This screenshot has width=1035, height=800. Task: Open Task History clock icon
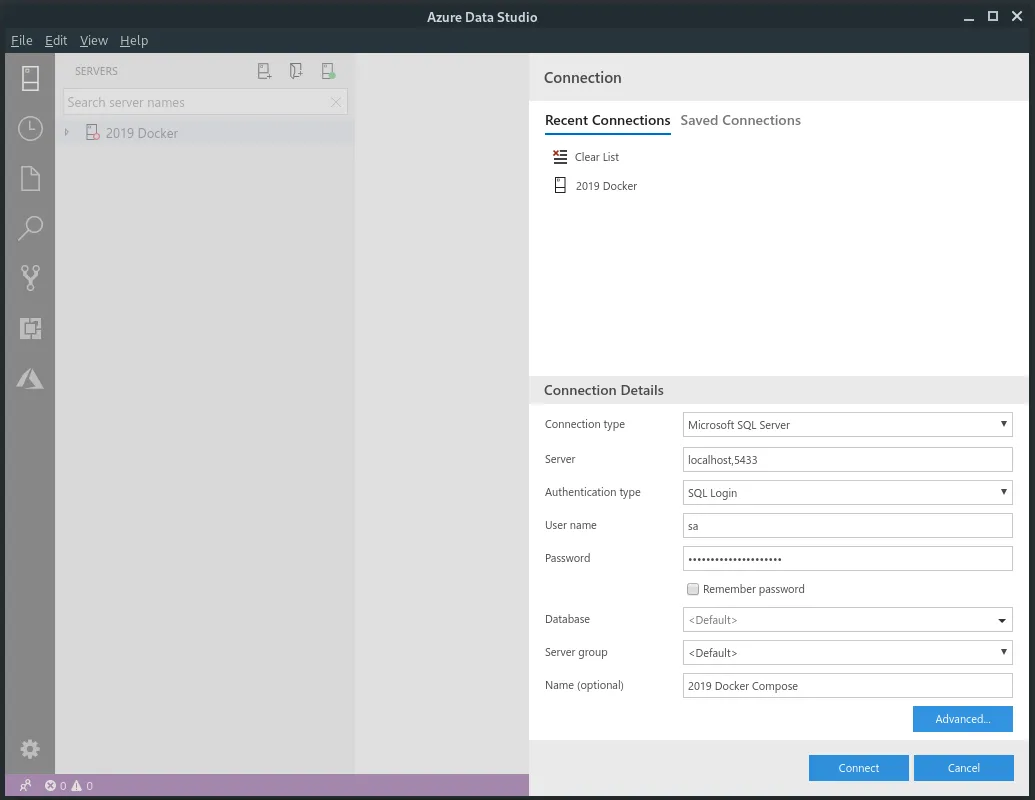[30, 129]
